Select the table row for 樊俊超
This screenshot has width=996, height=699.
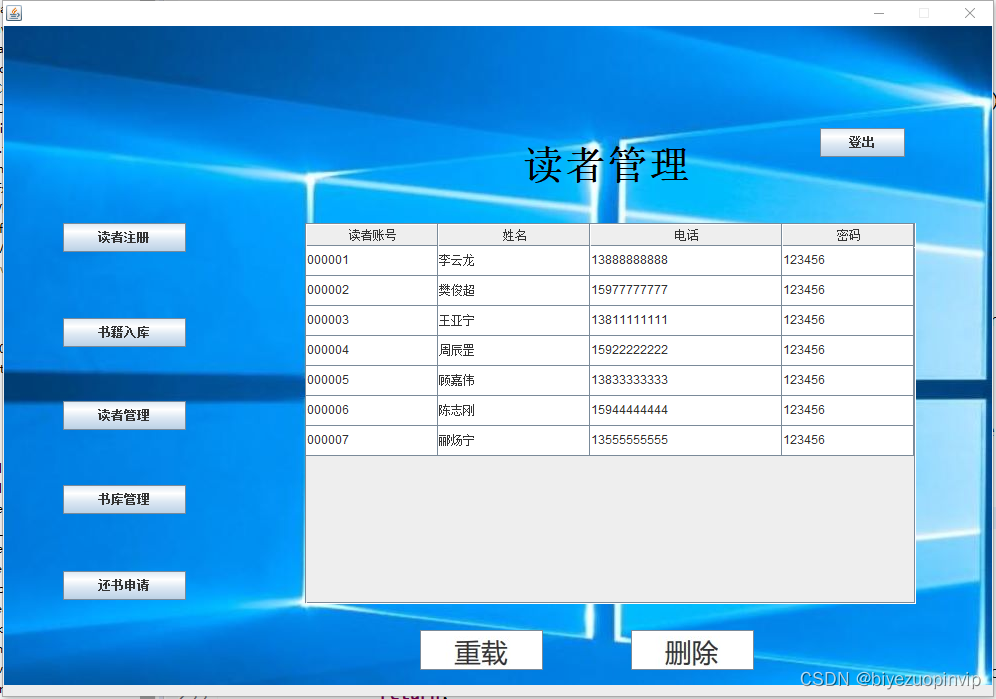click(512, 290)
